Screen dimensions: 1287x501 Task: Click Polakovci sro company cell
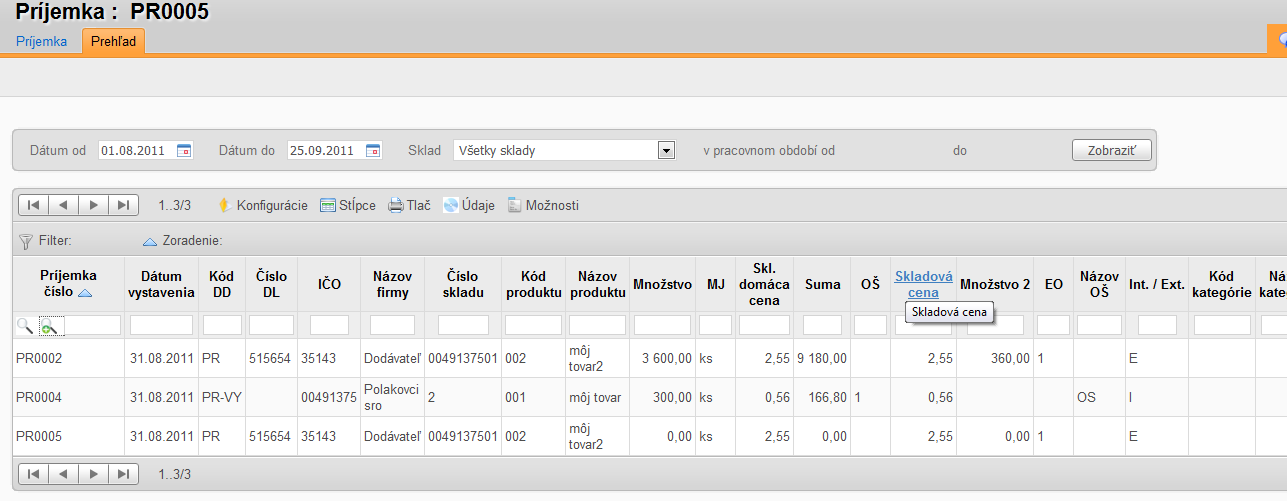392,397
